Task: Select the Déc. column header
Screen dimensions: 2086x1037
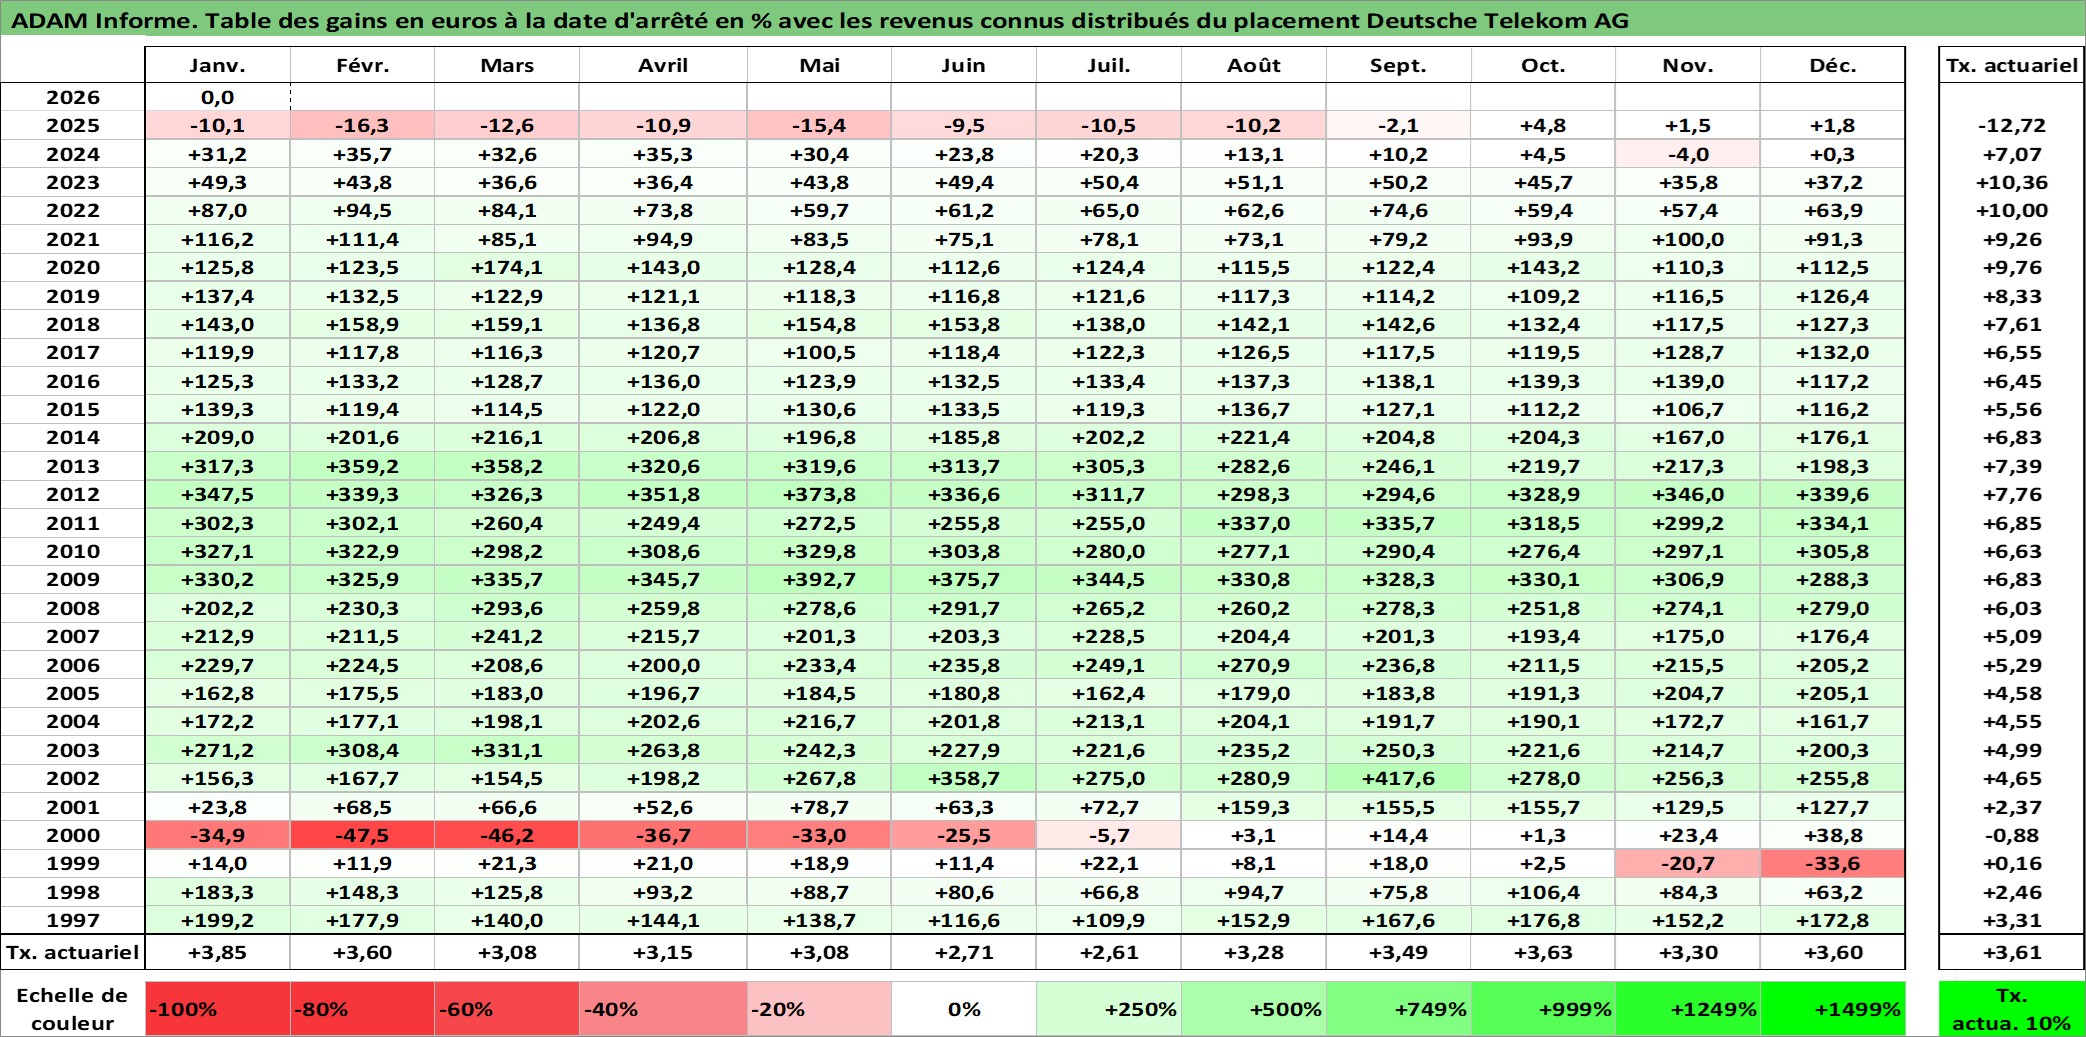Action: click(1833, 65)
